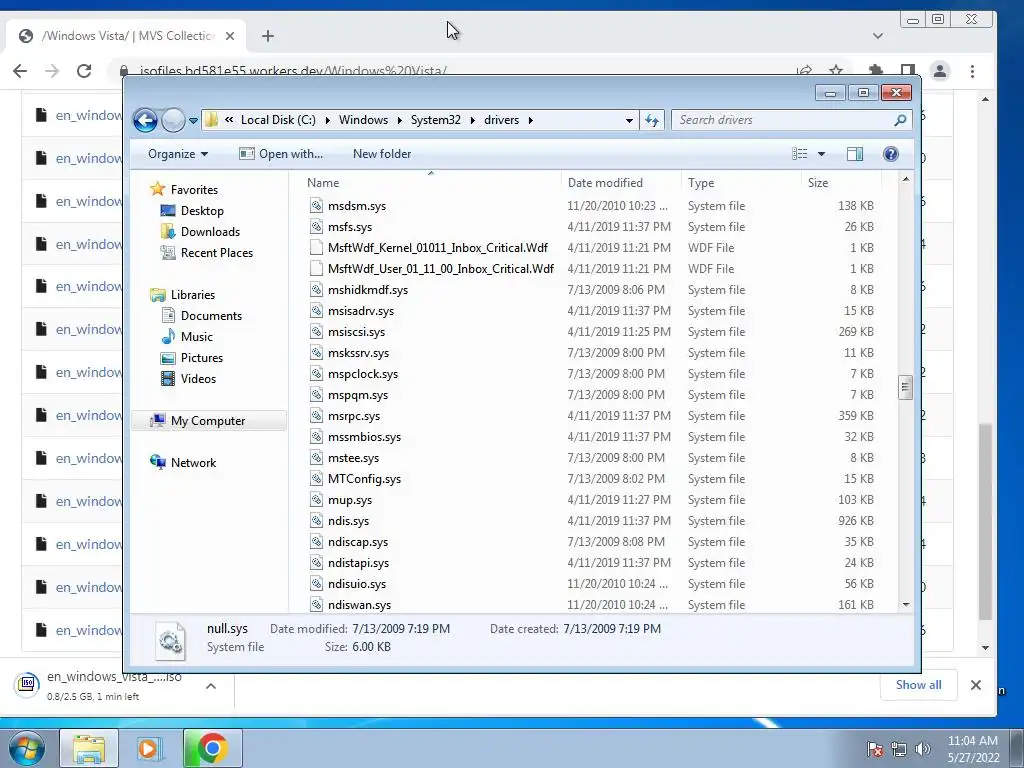Select My Computer in navigation pane

(x=208, y=421)
